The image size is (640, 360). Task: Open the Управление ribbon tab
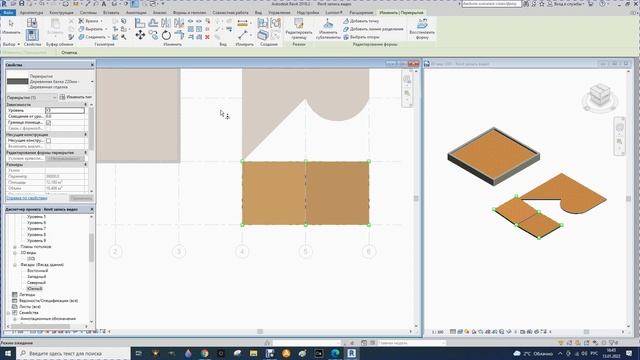(x=279, y=13)
